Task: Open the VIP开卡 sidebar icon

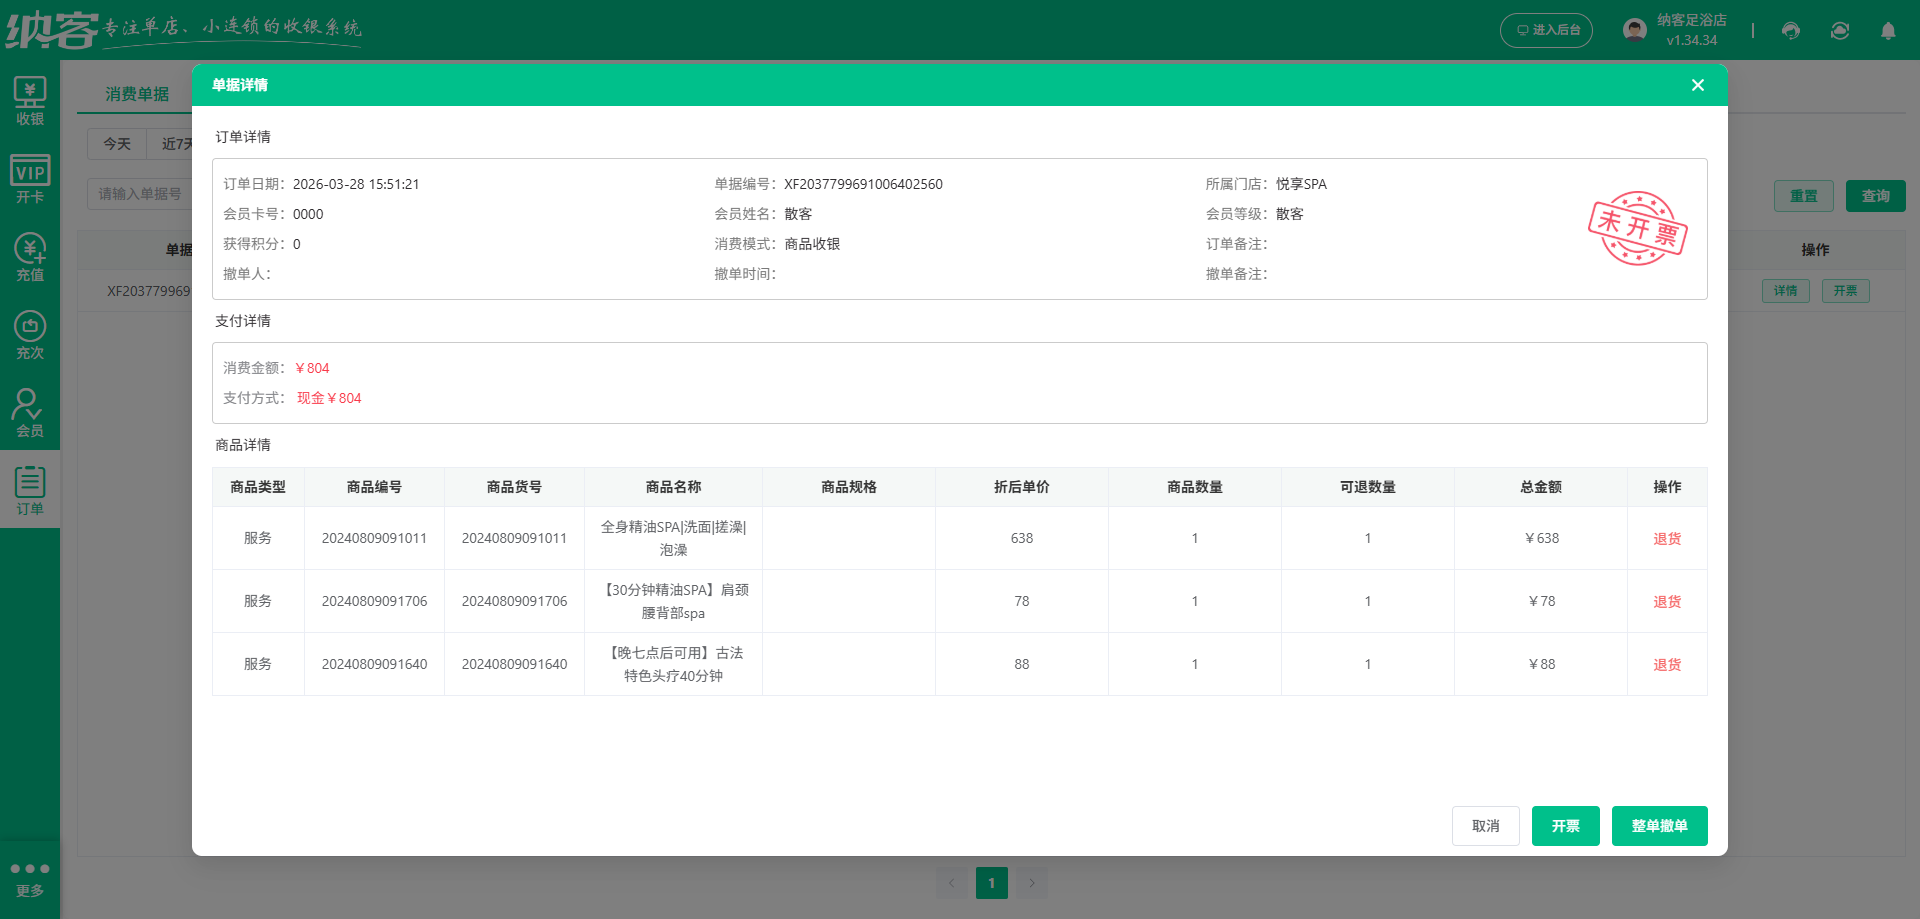Action: coord(30,176)
